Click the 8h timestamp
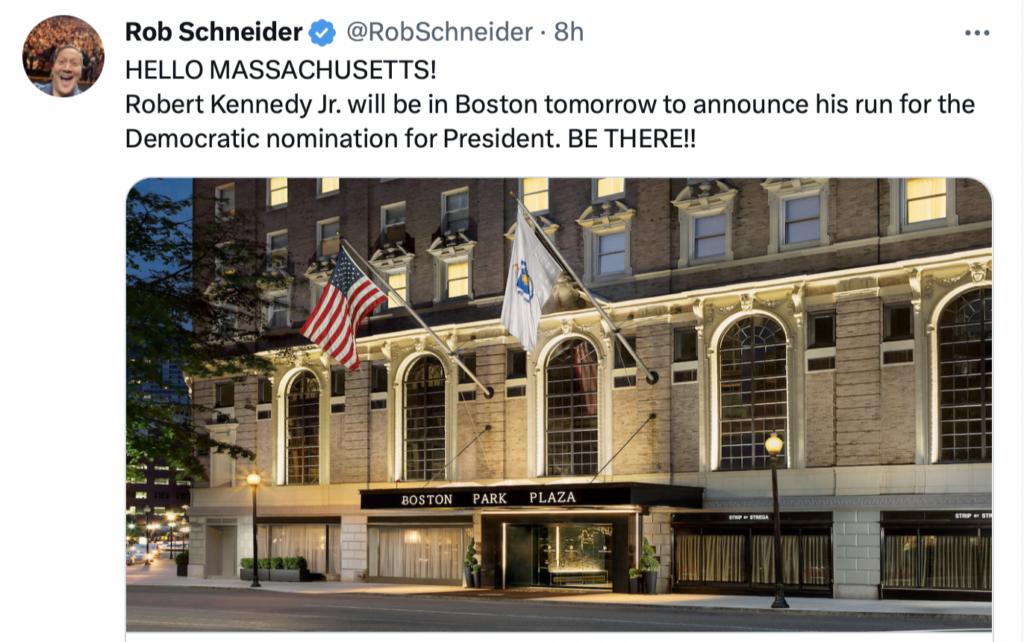 tap(568, 32)
